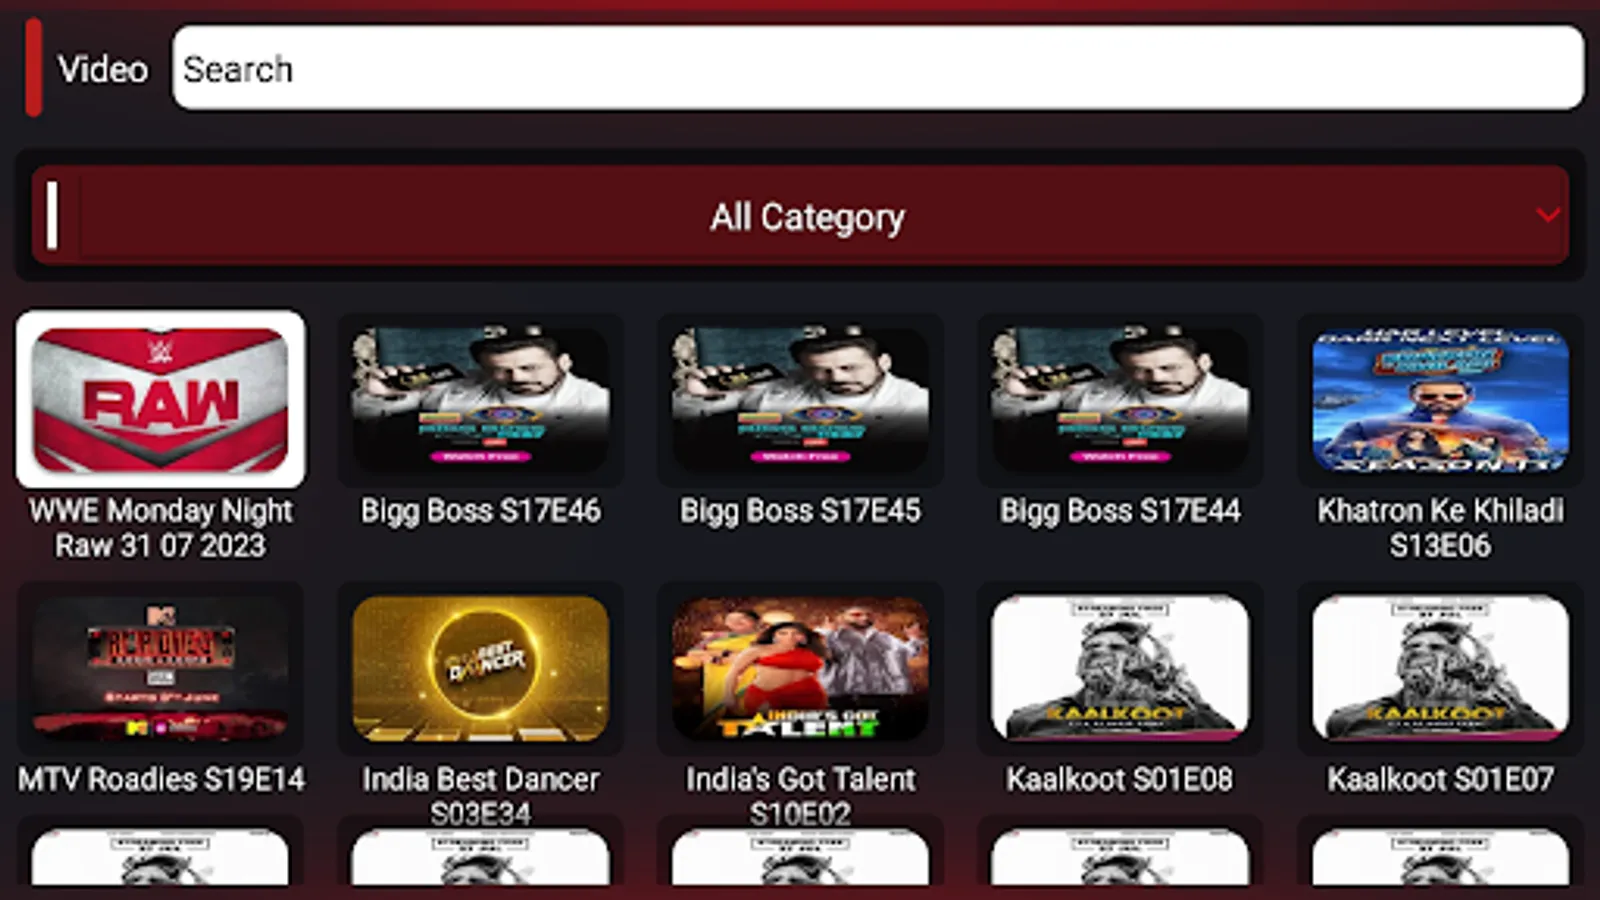Open Khatron Ke Khiladi S13E06 poster

(x=1440, y=399)
